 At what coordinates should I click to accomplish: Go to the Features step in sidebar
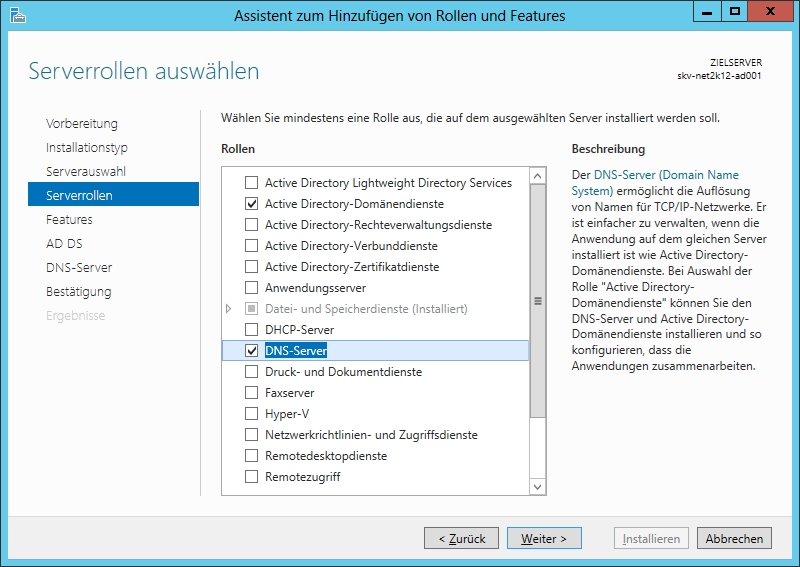[x=69, y=219]
